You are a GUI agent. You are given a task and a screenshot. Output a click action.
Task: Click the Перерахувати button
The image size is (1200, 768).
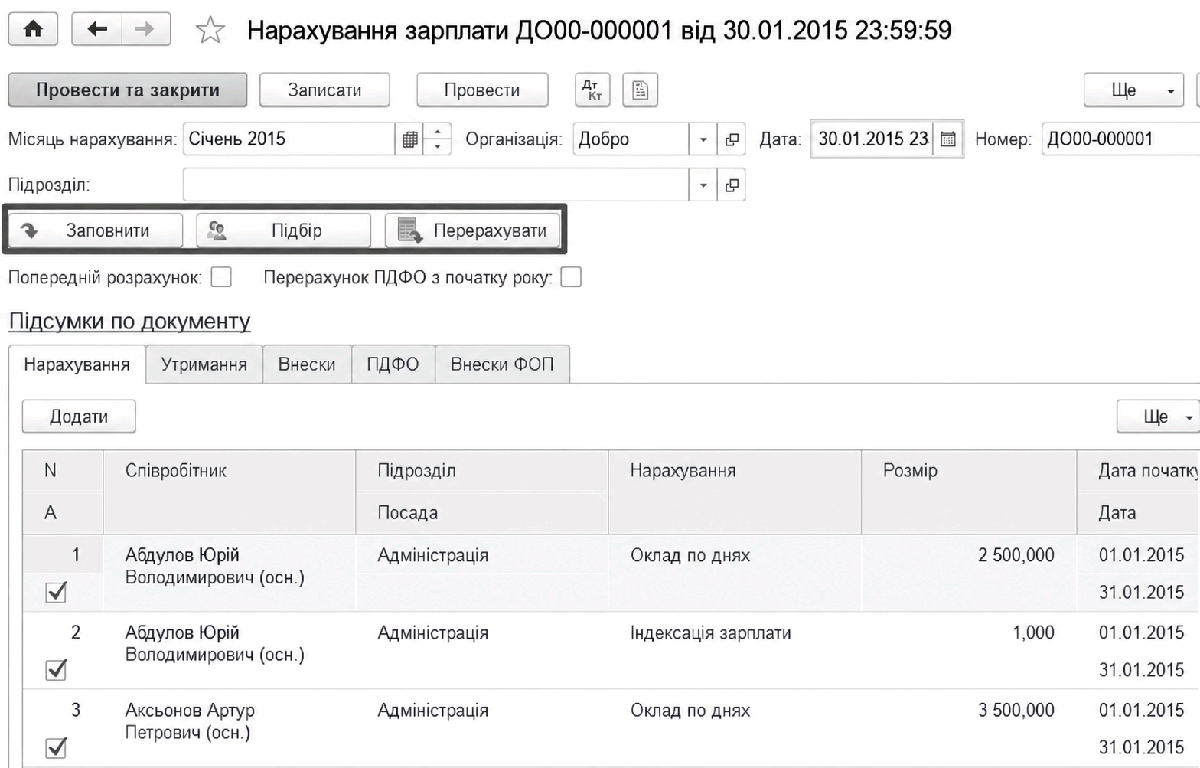pyautogui.click(x=473, y=231)
